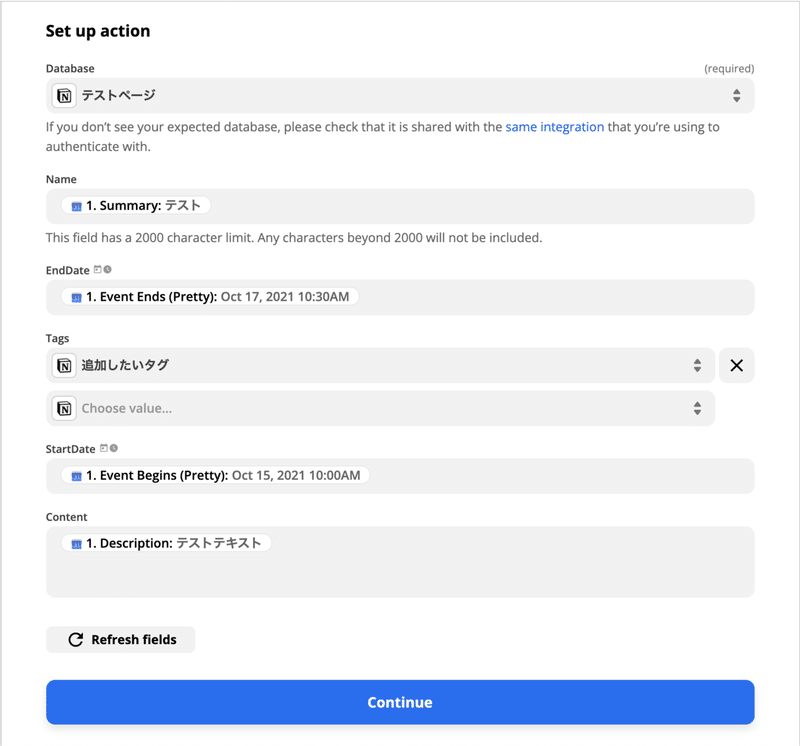The image size is (800, 746).
Task: Click the calendar icon in Event Begins pill
Action: click(76, 476)
